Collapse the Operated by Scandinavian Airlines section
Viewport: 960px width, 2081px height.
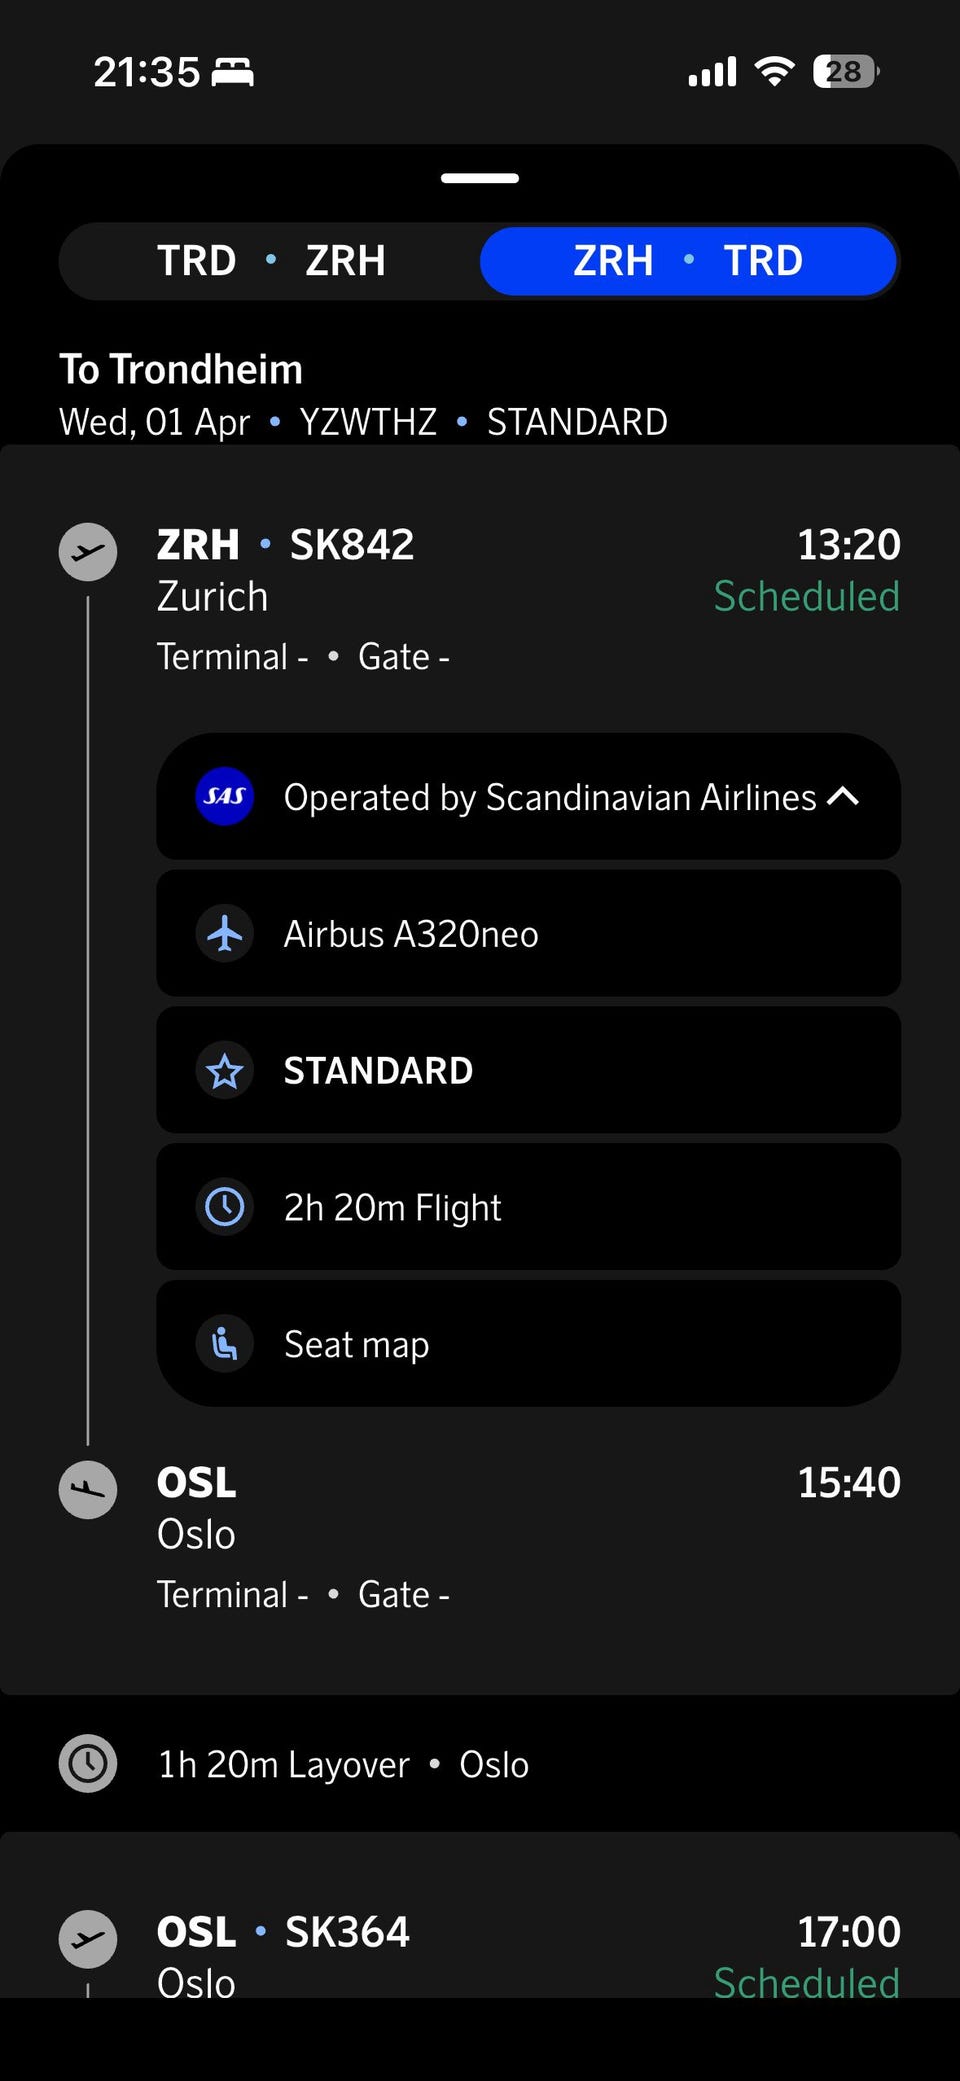click(x=528, y=796)
